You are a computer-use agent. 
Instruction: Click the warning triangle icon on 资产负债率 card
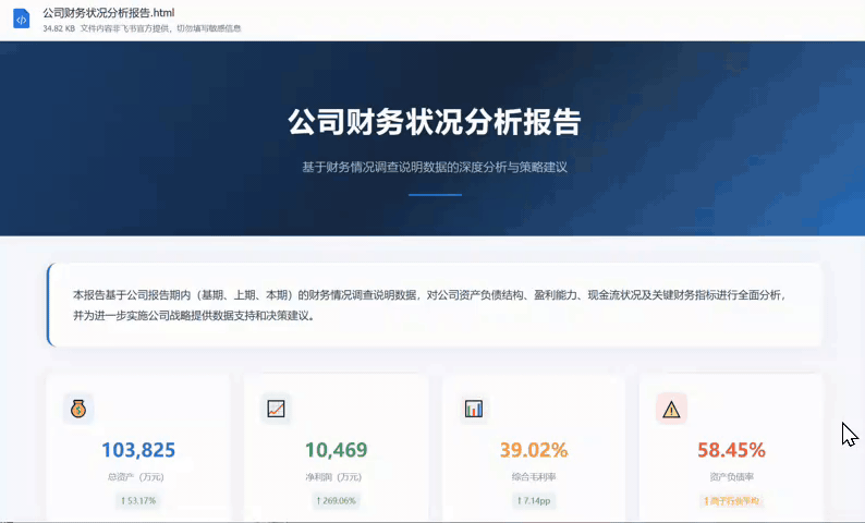[671, 409]
